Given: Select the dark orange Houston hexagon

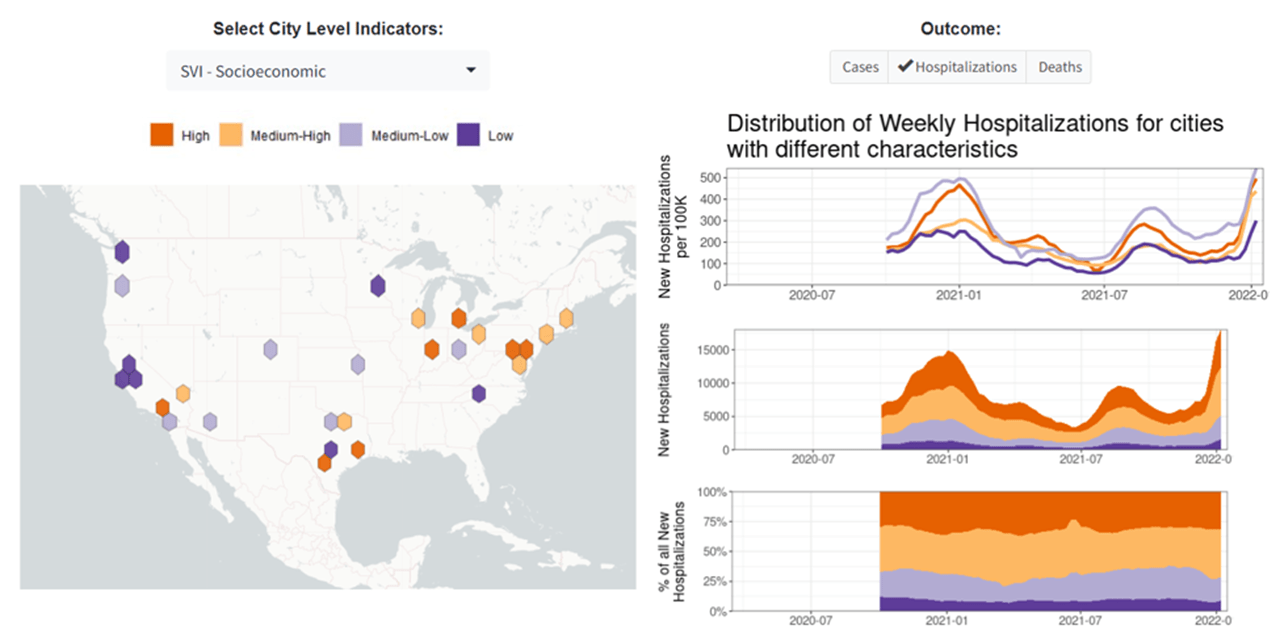Looking at the screenshot, I should click(x=358, y=449).
